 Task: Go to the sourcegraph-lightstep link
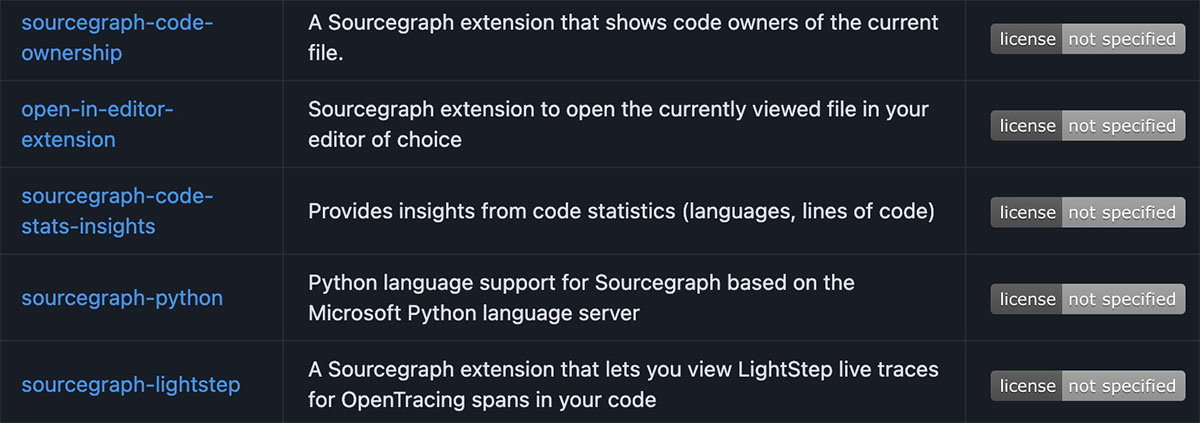click(131, 385)
